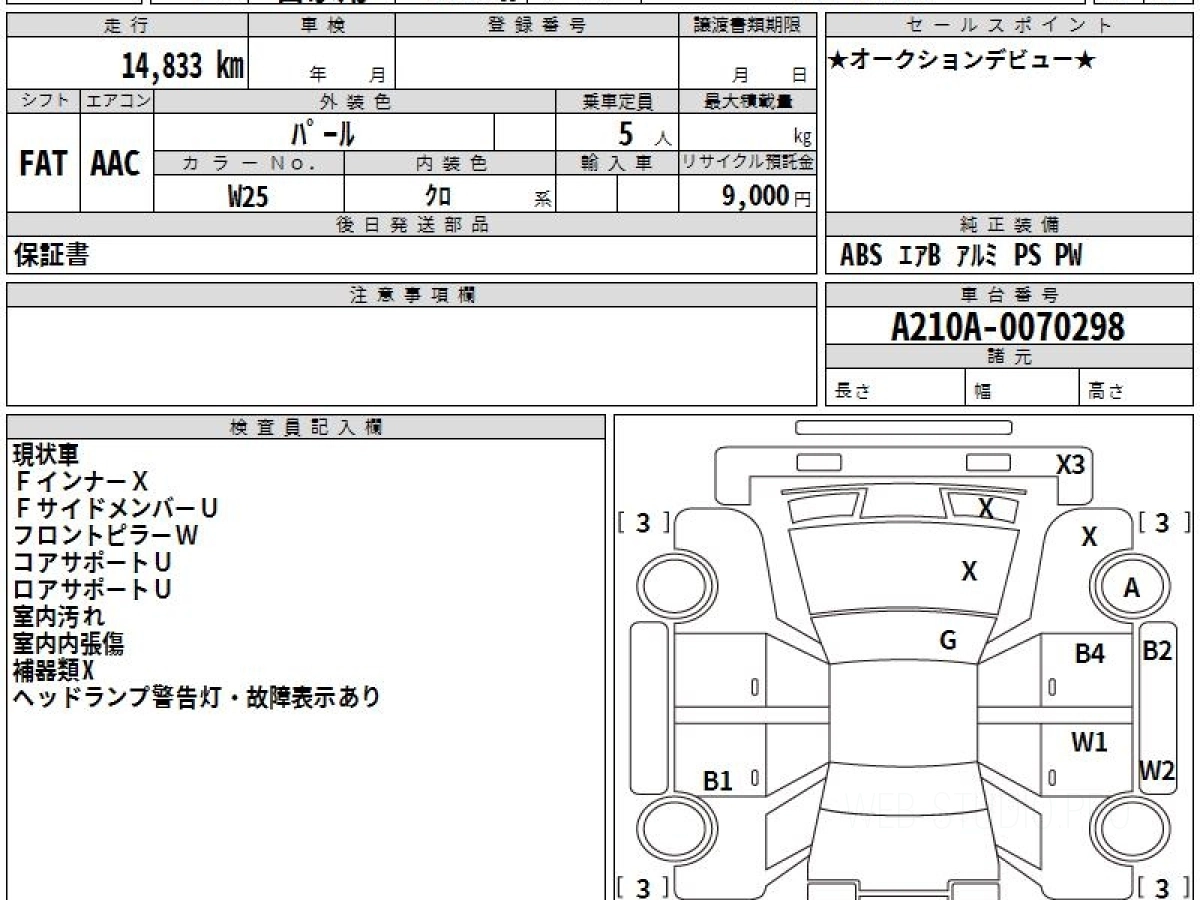Select the セールスポイント header
The width and height of the screenshot is (1200, 900).
click(1009, 26)
